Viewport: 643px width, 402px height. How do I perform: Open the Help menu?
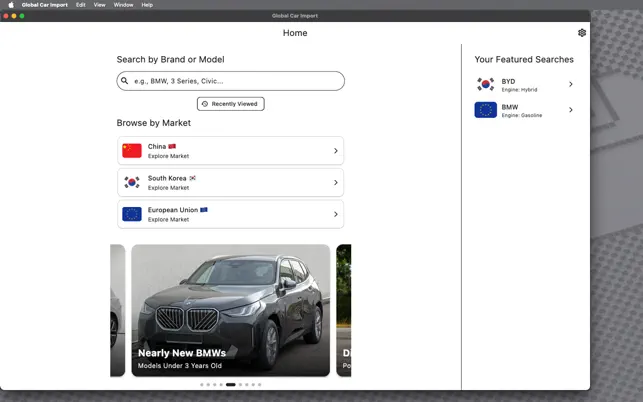coord(147,5)
